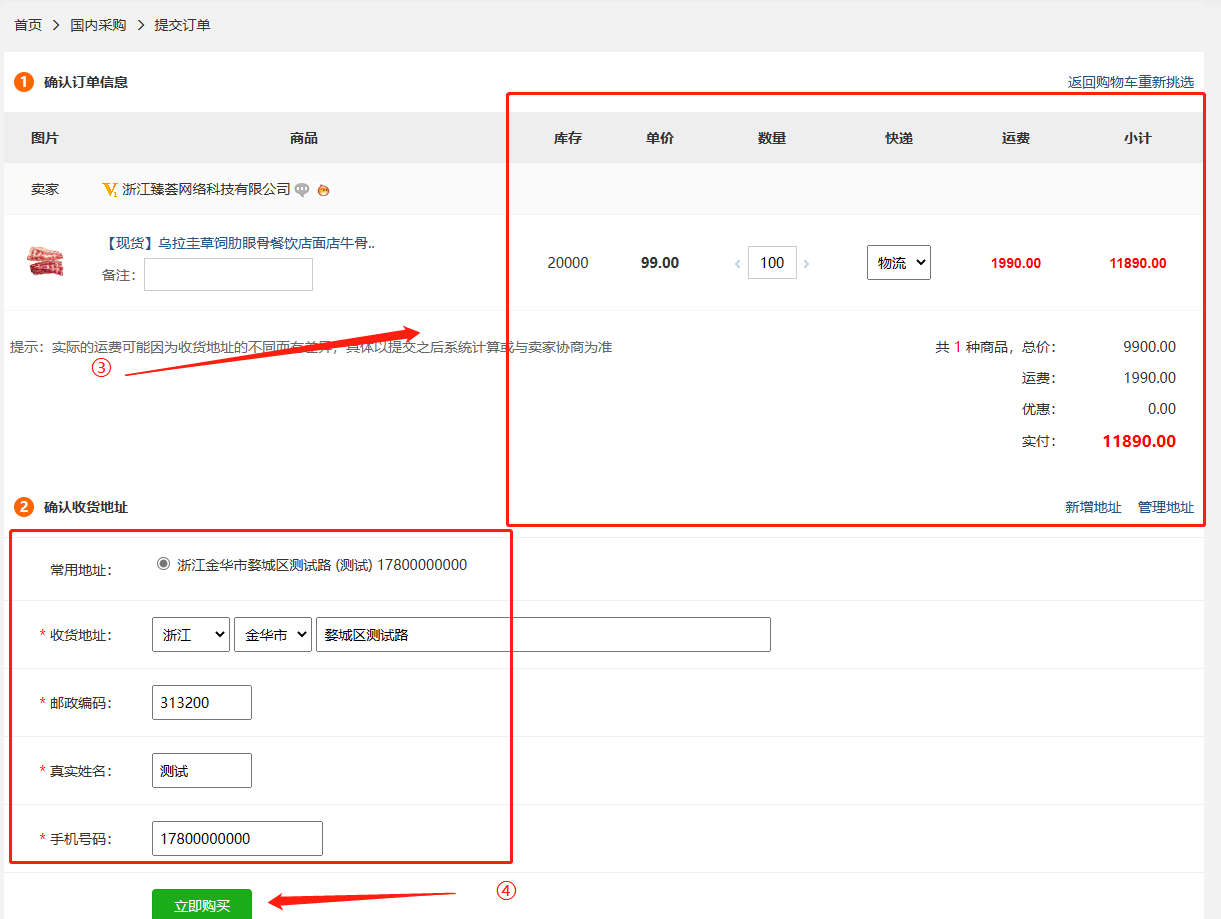1221x919 pixels.
Task: Go to 首页 in breadcrumb
Action: click(28, 25)
